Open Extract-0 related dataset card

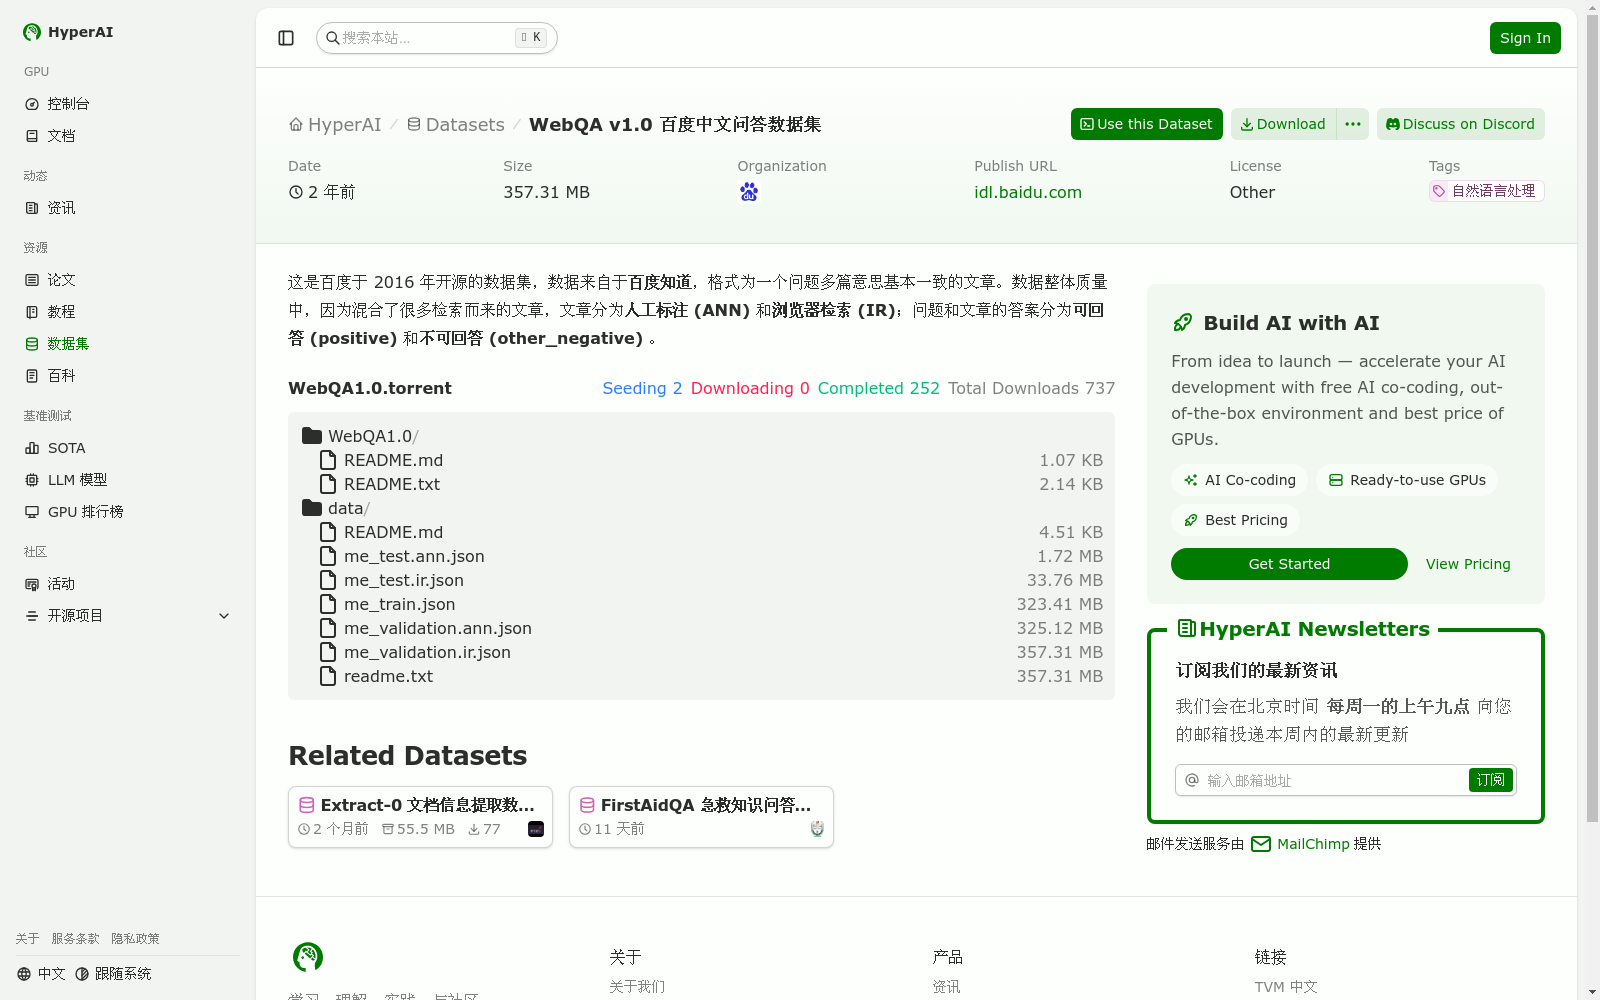420,817
